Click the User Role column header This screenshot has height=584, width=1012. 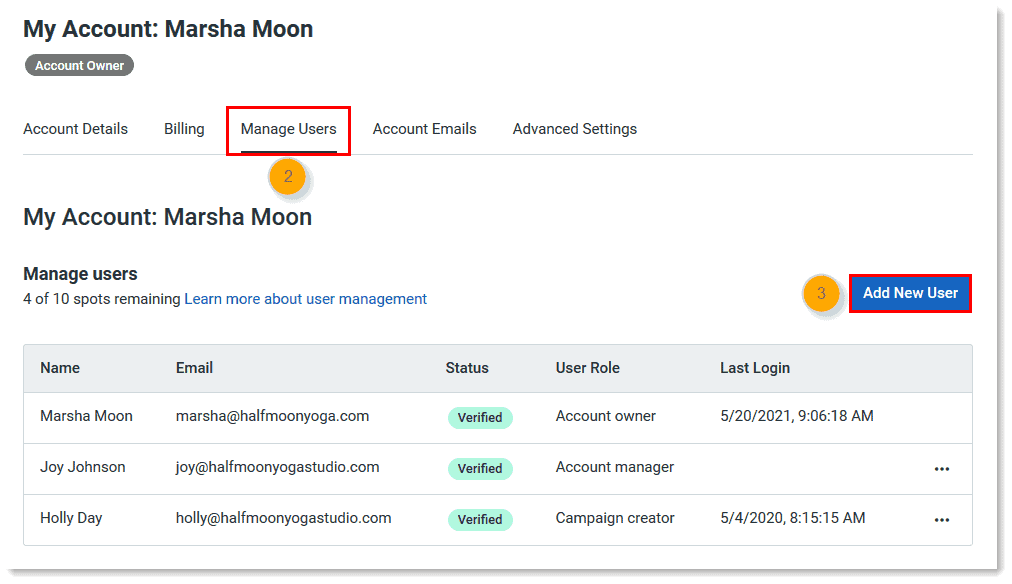588,368
